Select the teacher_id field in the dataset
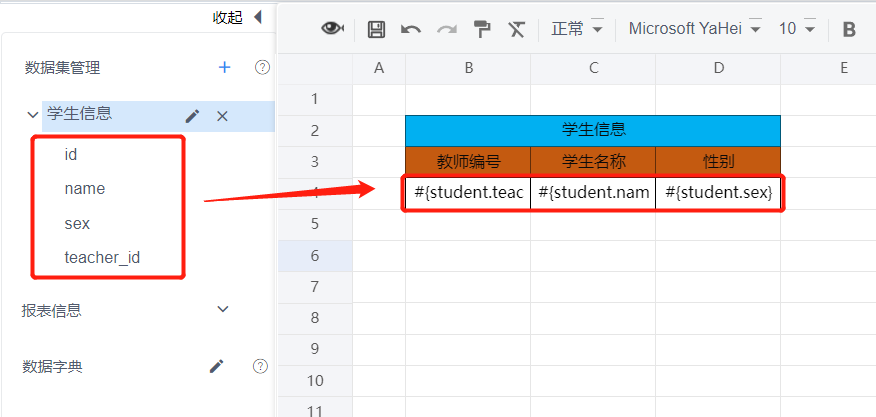This screenshot has width=876, height=417. click(102, 258)
